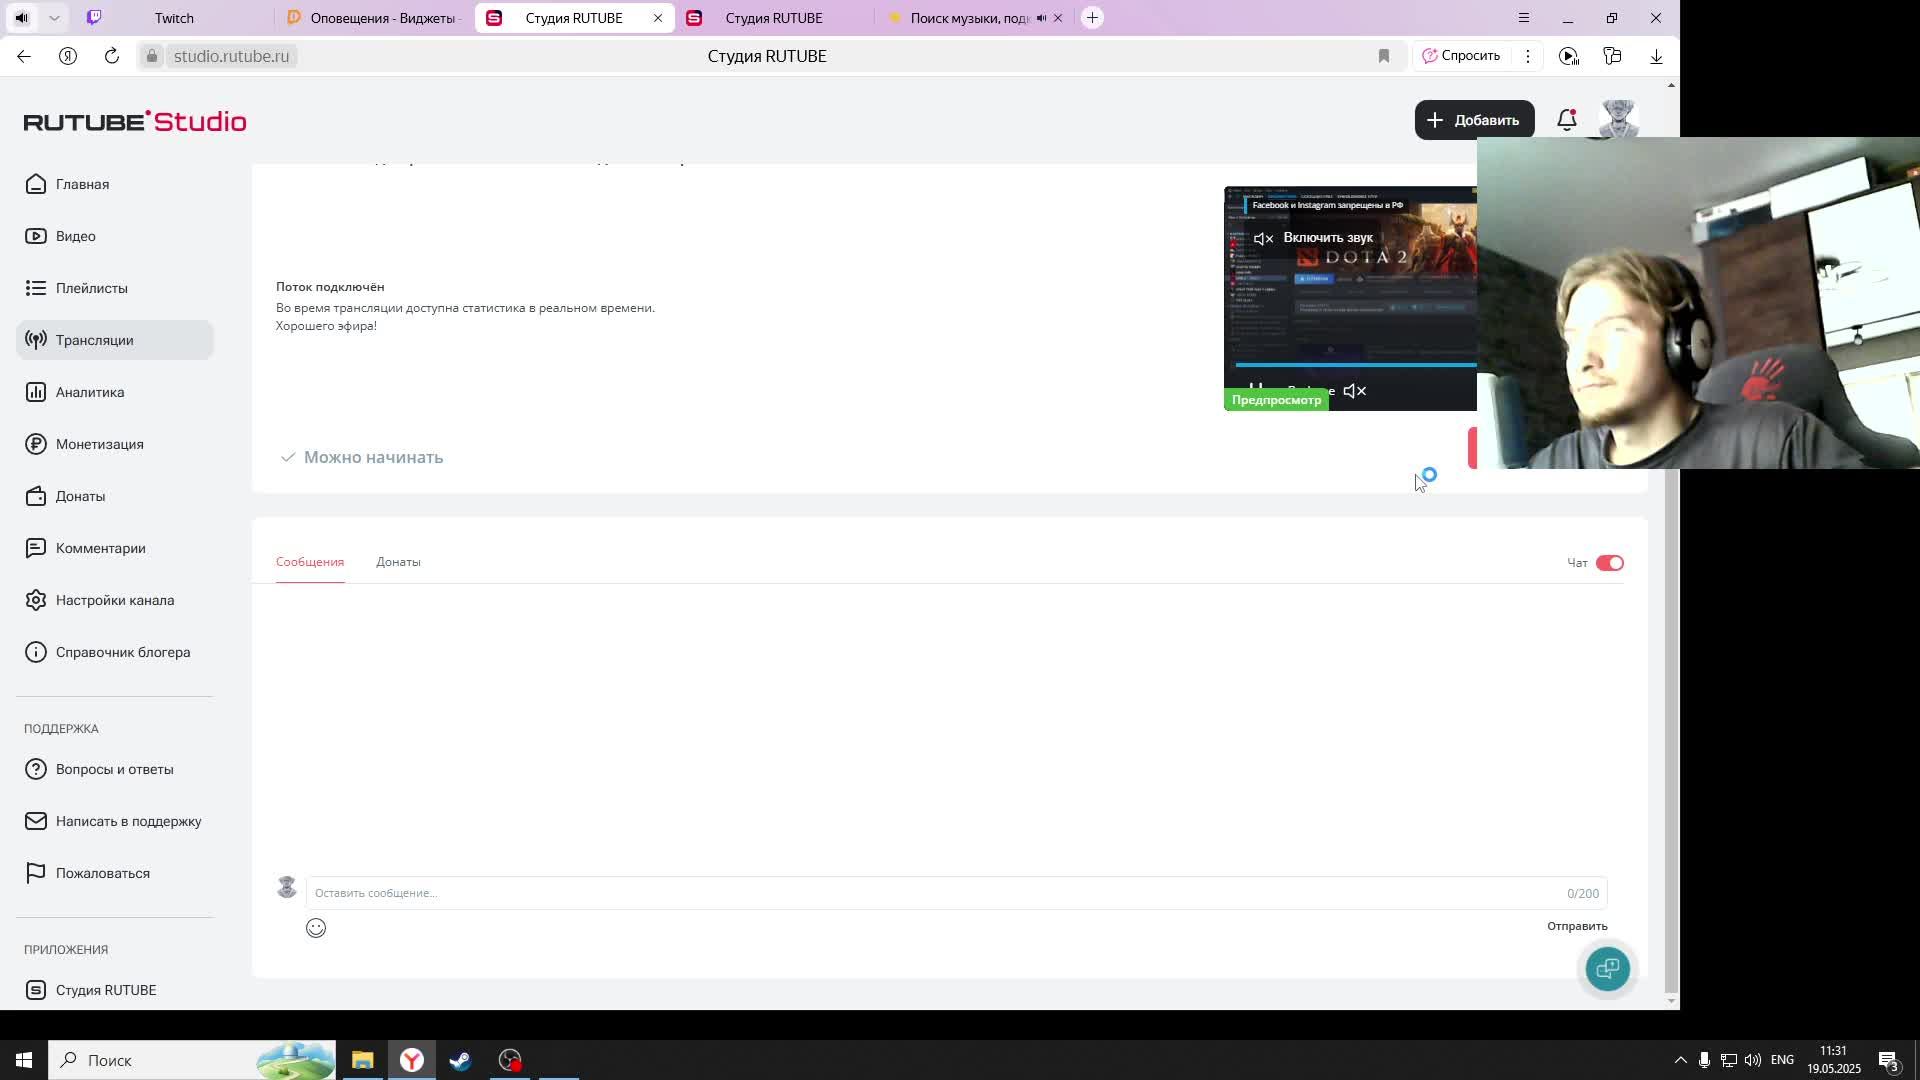1920x1080 pixels.
Task: Open the notifications bell icon
Action: [1566, 120]
